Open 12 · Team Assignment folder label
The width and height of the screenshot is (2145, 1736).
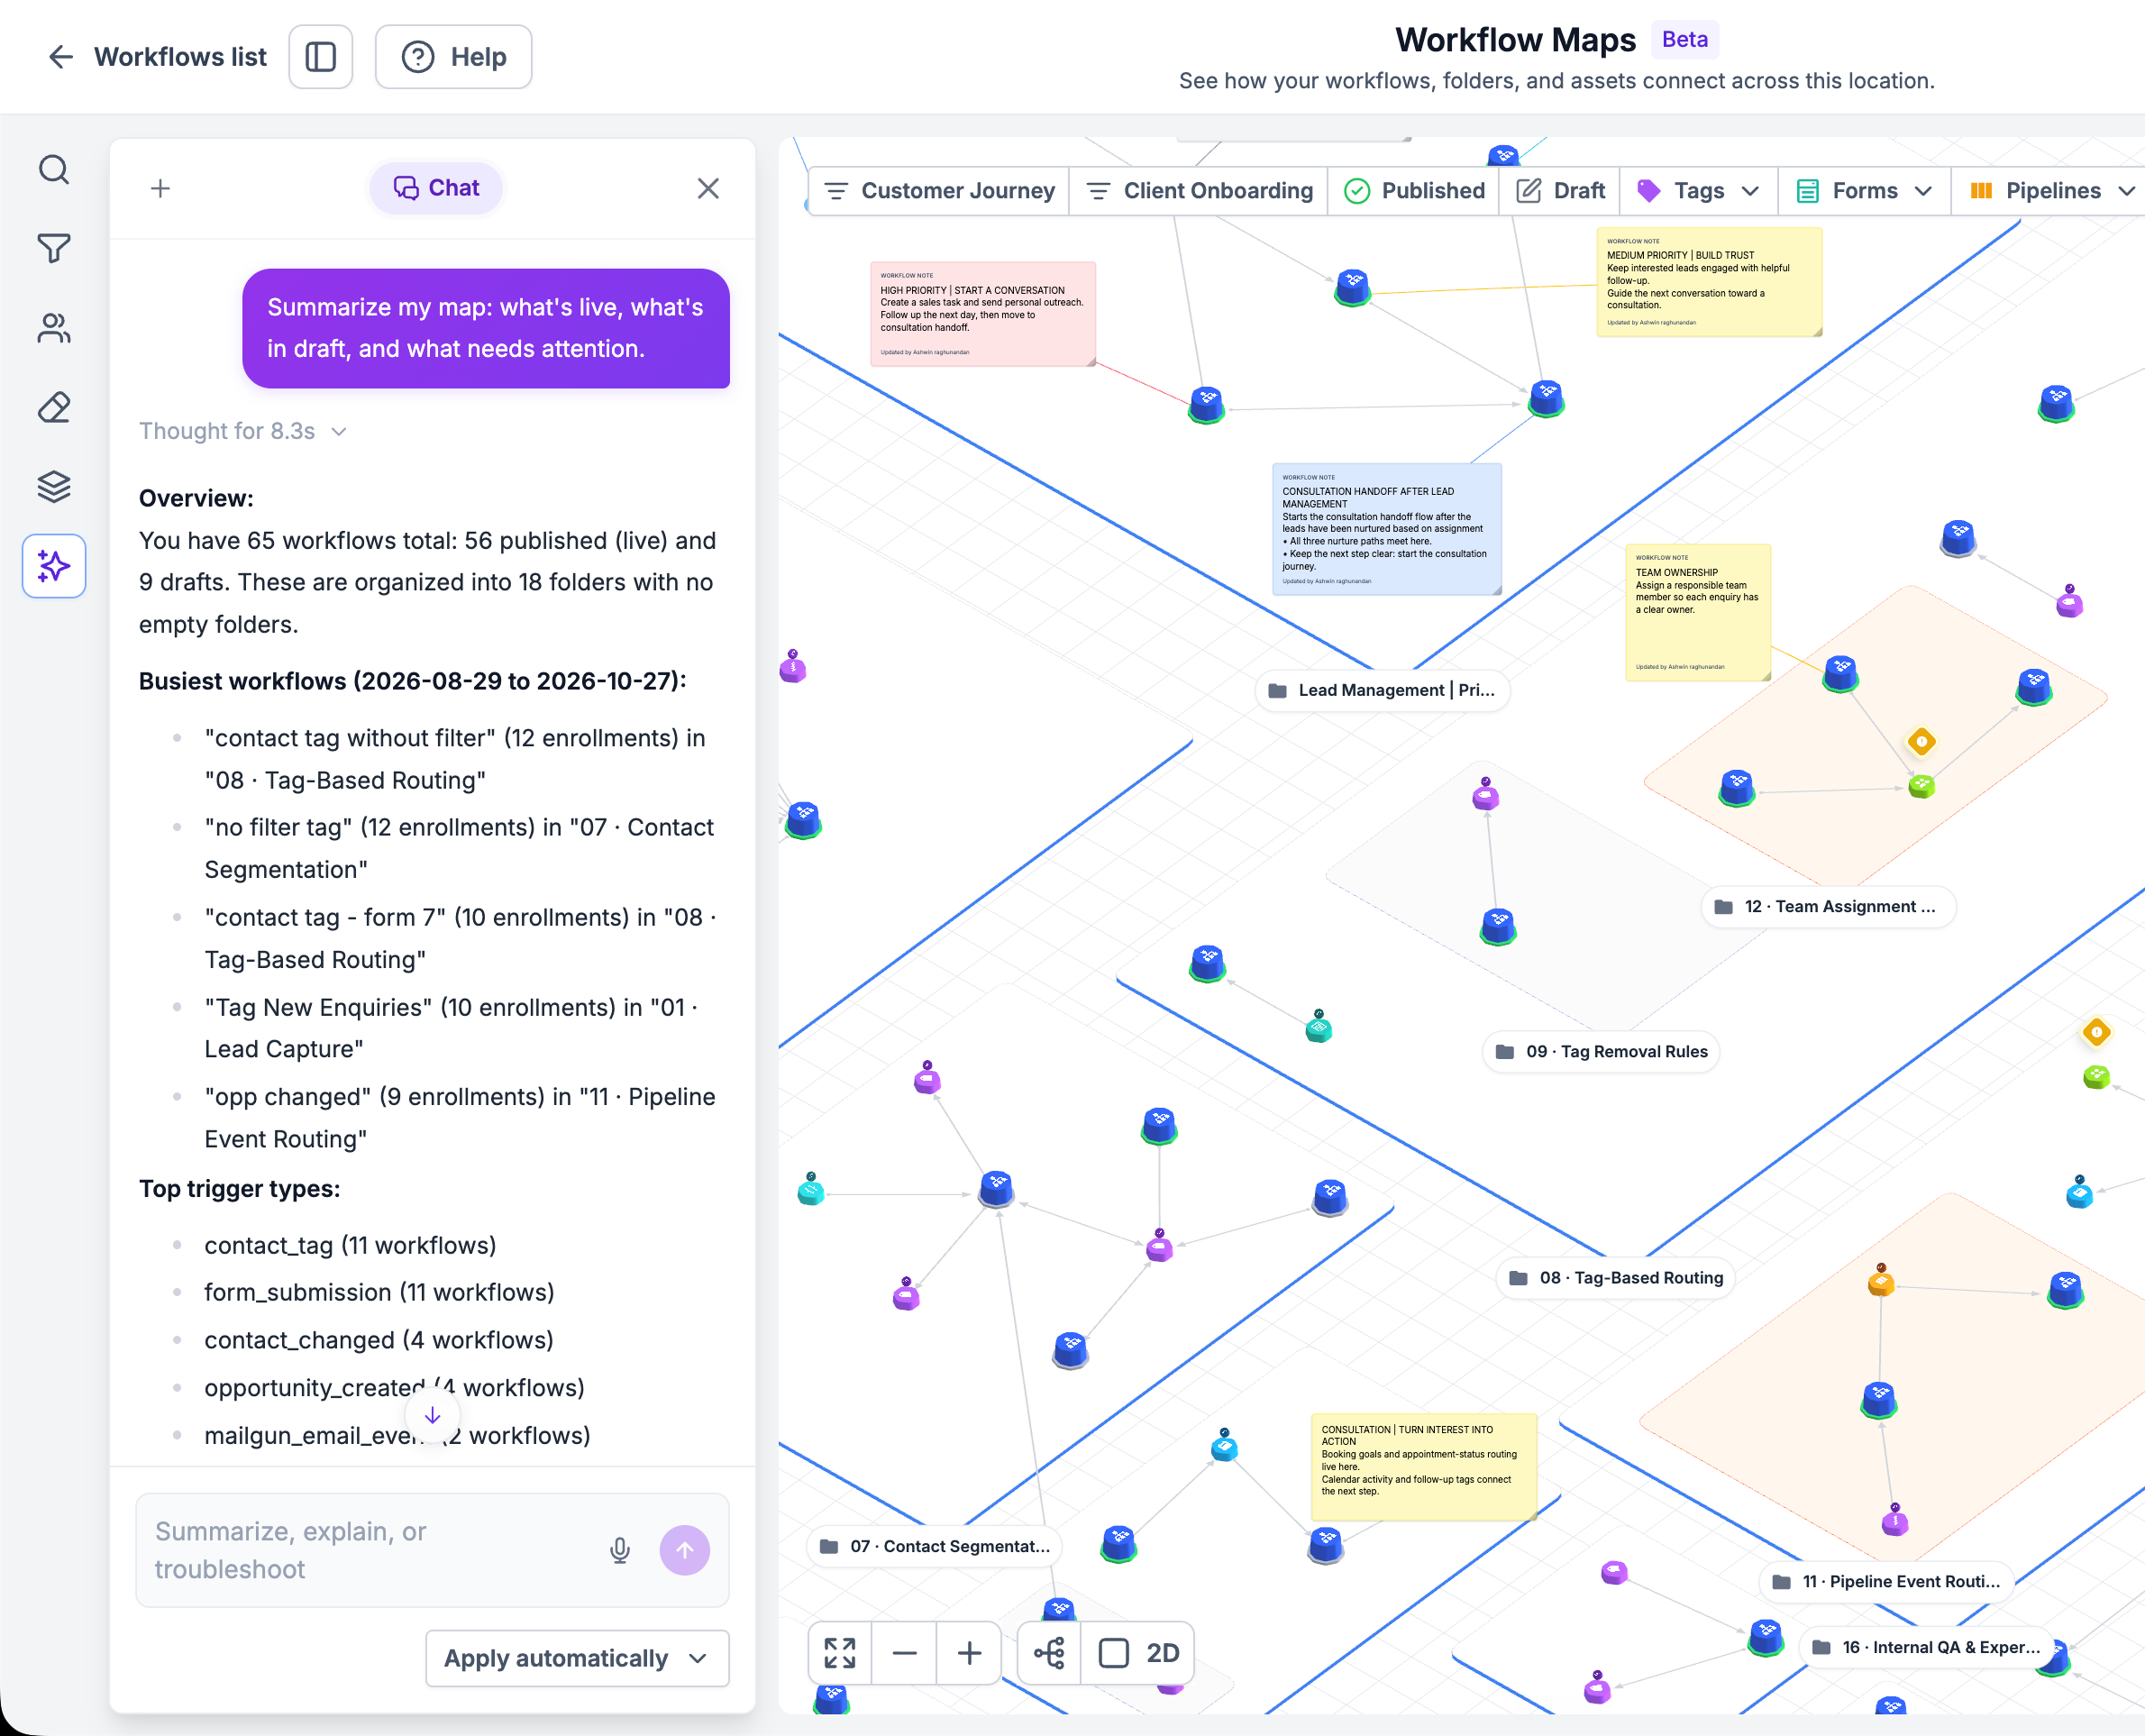click(1829, 907)
